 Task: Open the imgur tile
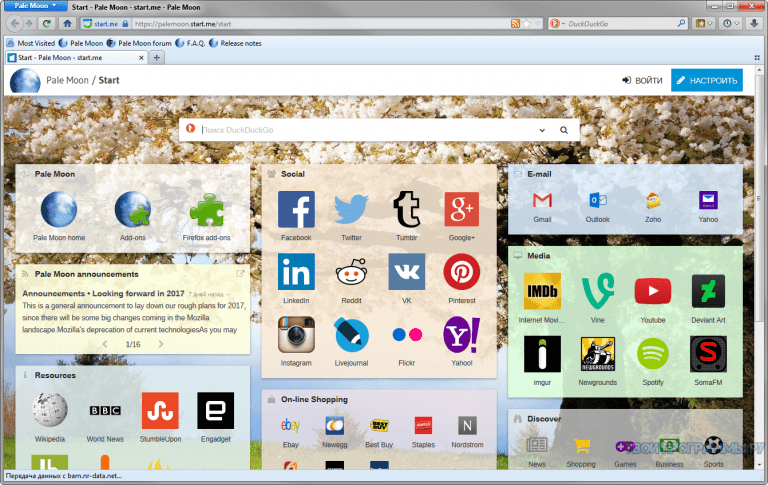pos(542,354)
